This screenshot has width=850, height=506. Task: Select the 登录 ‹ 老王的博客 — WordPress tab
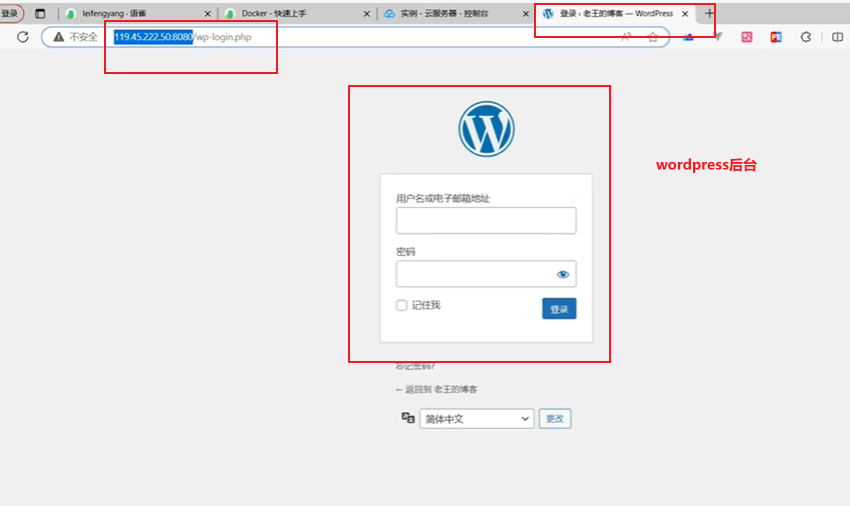click(615, 14)
